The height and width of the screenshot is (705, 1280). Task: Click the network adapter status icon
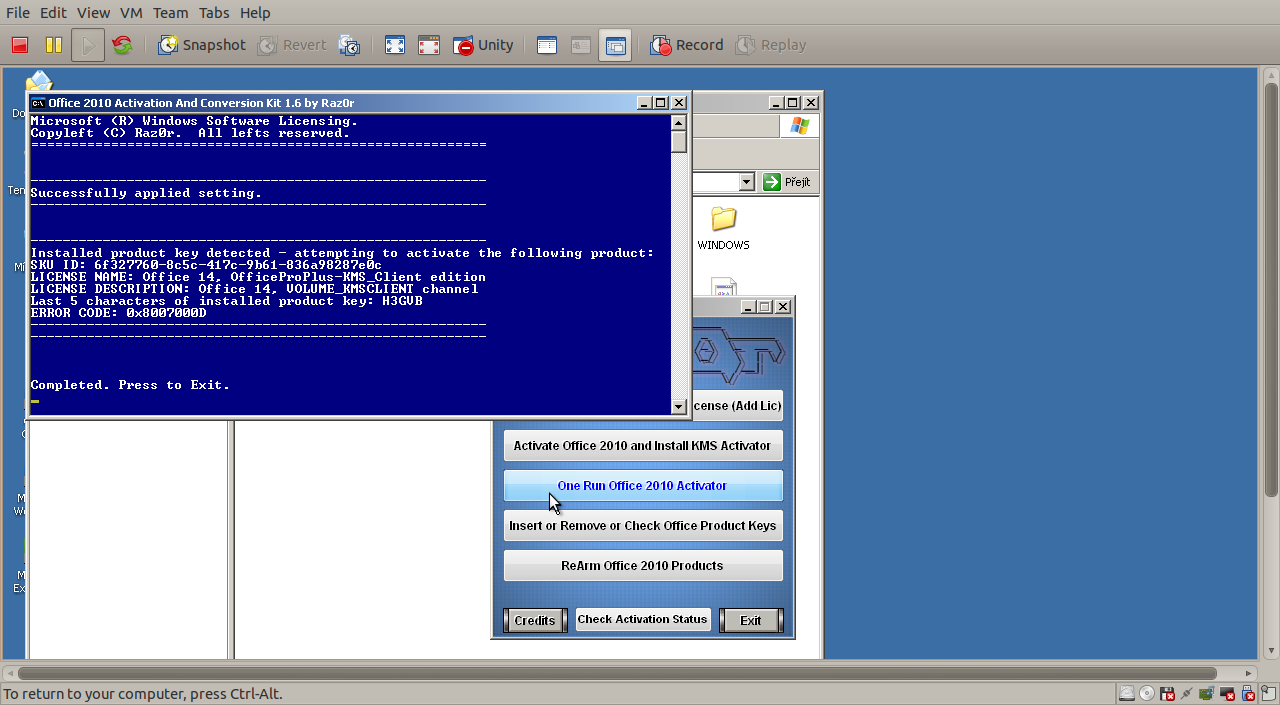pos(1187,693)
